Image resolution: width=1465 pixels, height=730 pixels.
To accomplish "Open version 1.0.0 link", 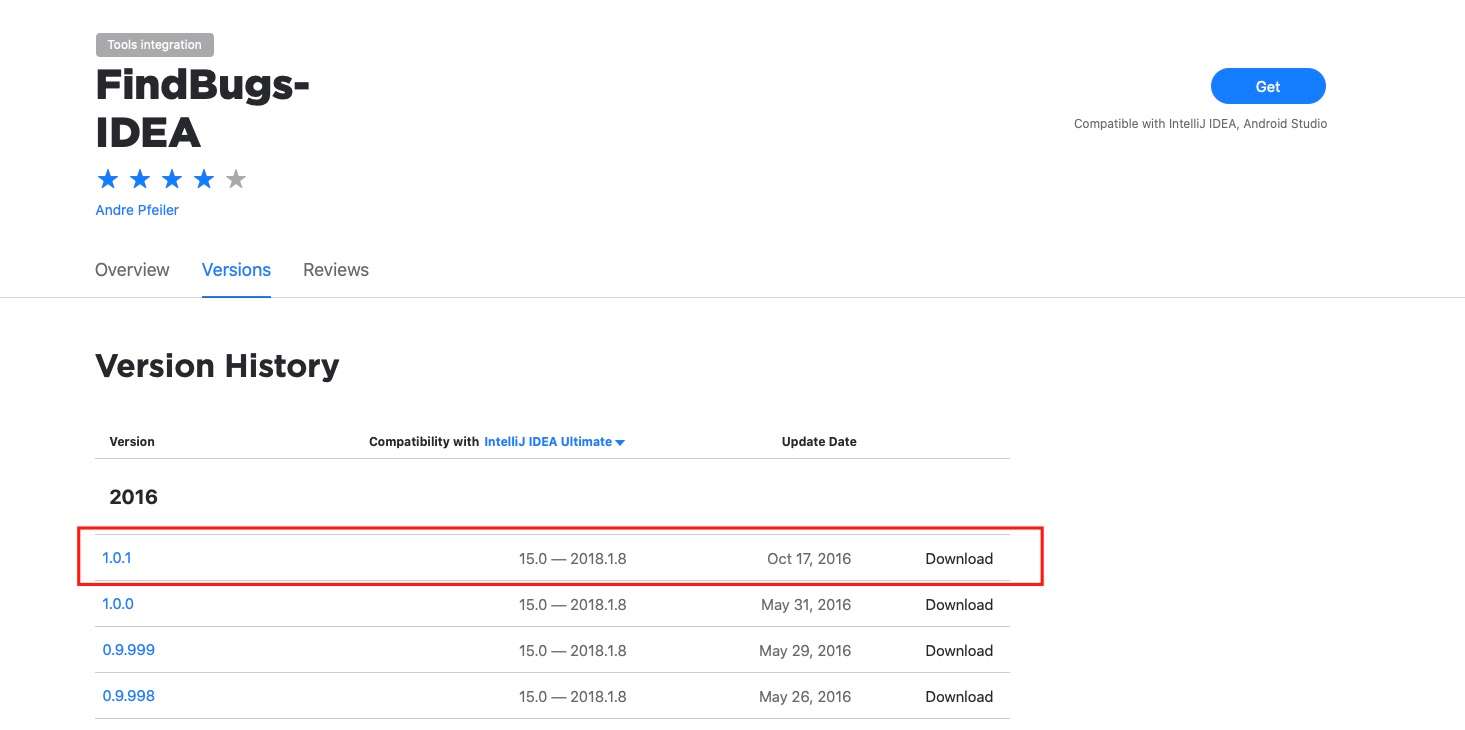I will coord(118,604).
